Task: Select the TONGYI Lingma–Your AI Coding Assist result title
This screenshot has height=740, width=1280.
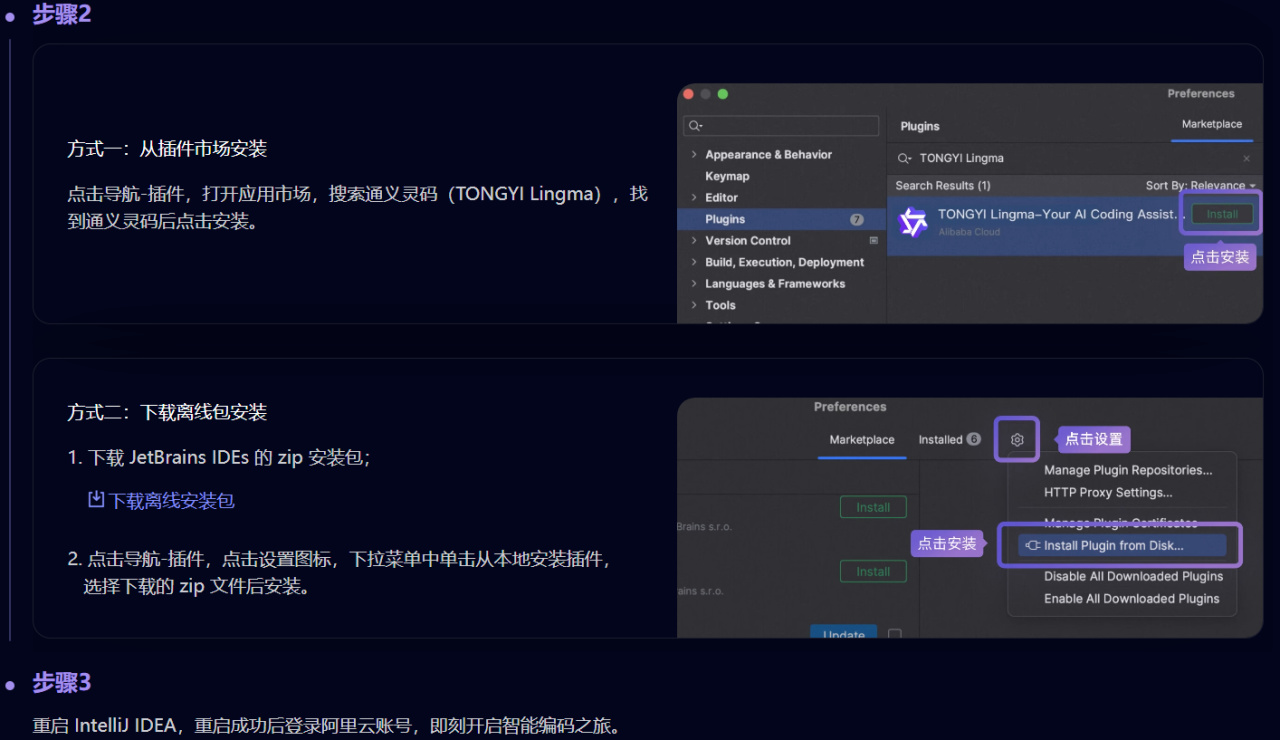Action: point(1062,214)
